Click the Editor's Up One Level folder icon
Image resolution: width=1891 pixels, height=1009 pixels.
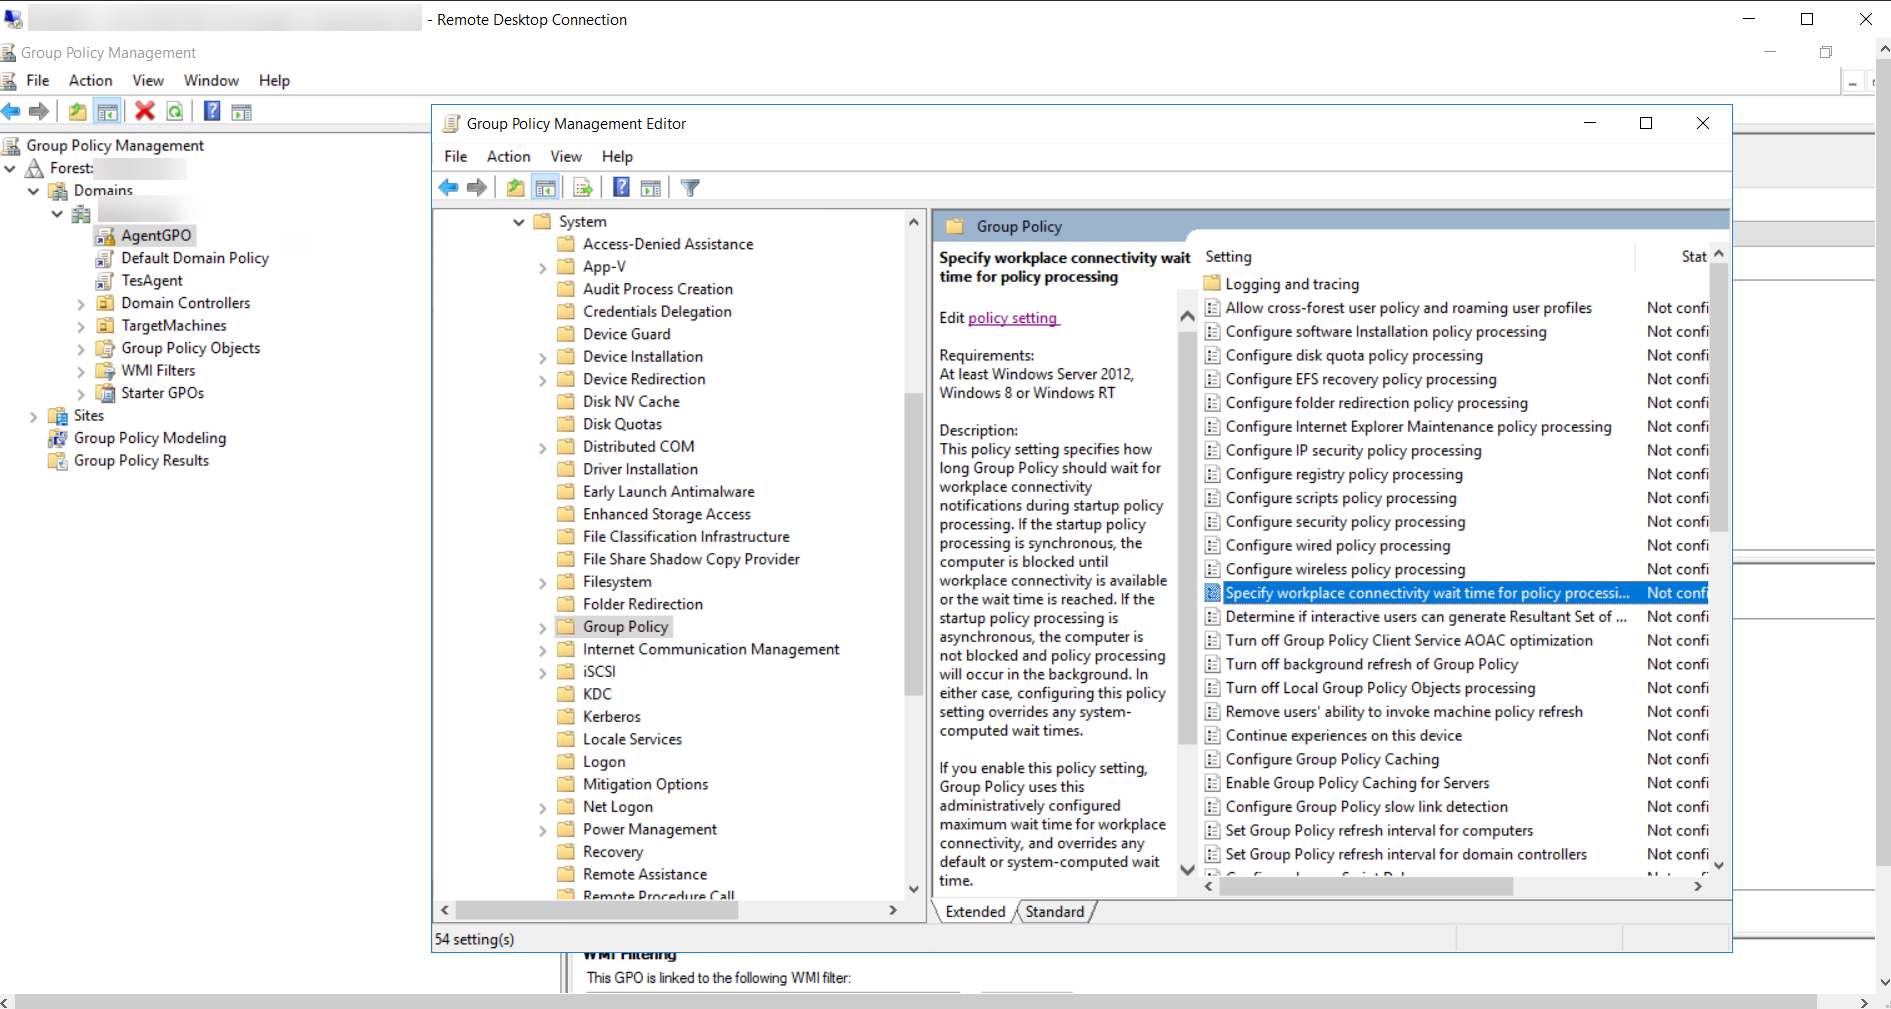point(515,188)
